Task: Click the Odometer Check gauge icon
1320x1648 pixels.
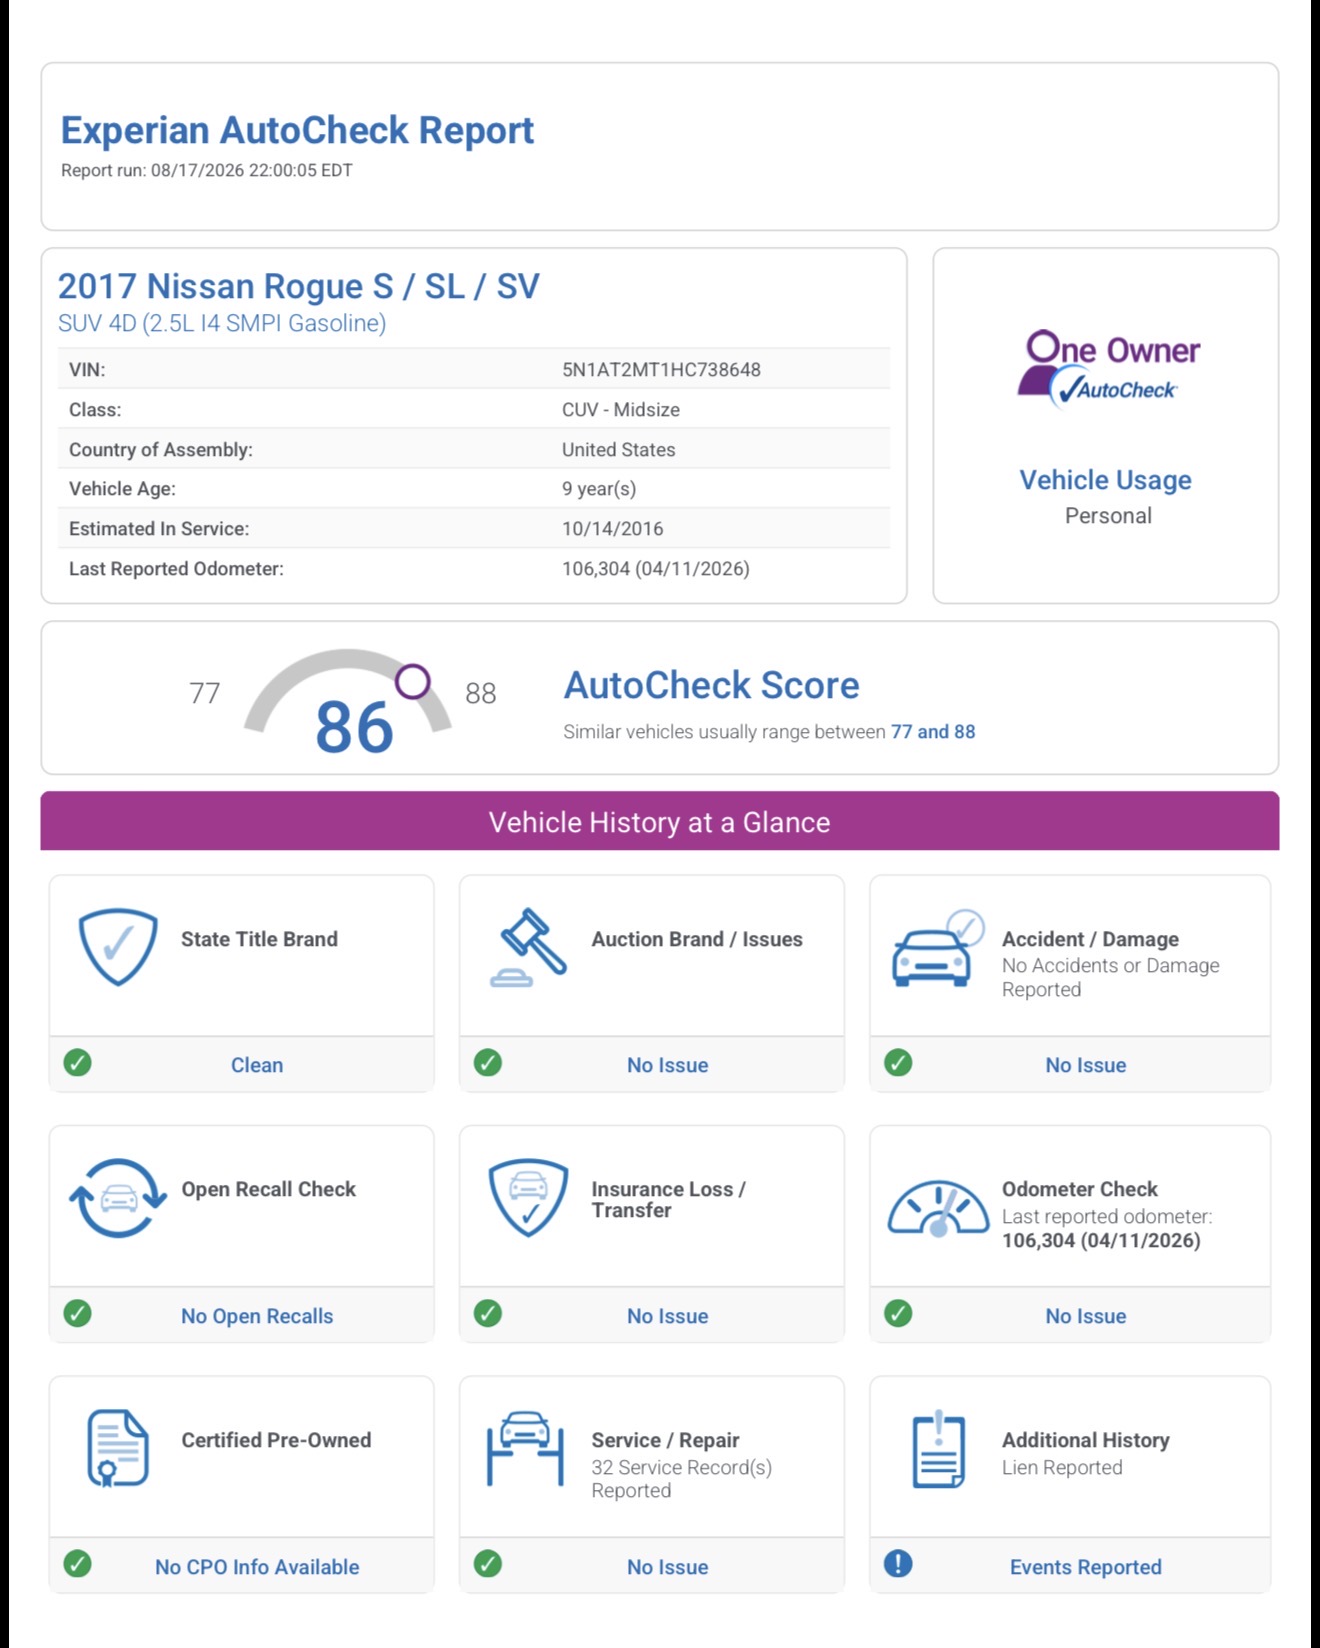Action: pos(938,1208)
